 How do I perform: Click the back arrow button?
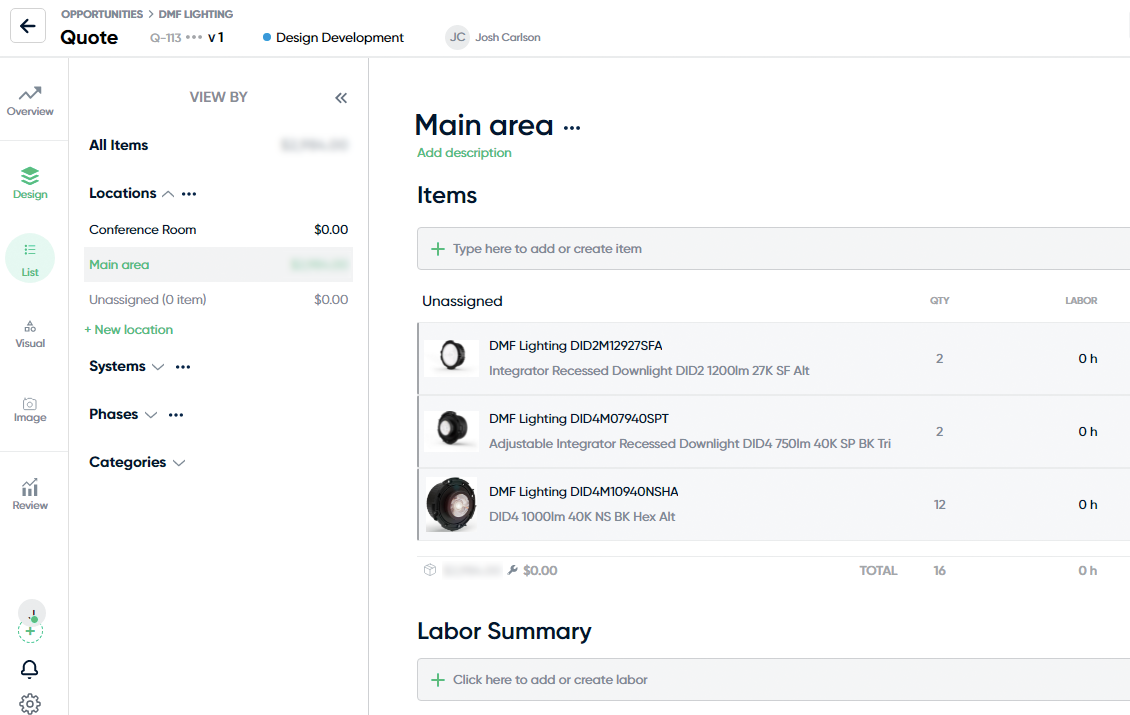(28, 26)
